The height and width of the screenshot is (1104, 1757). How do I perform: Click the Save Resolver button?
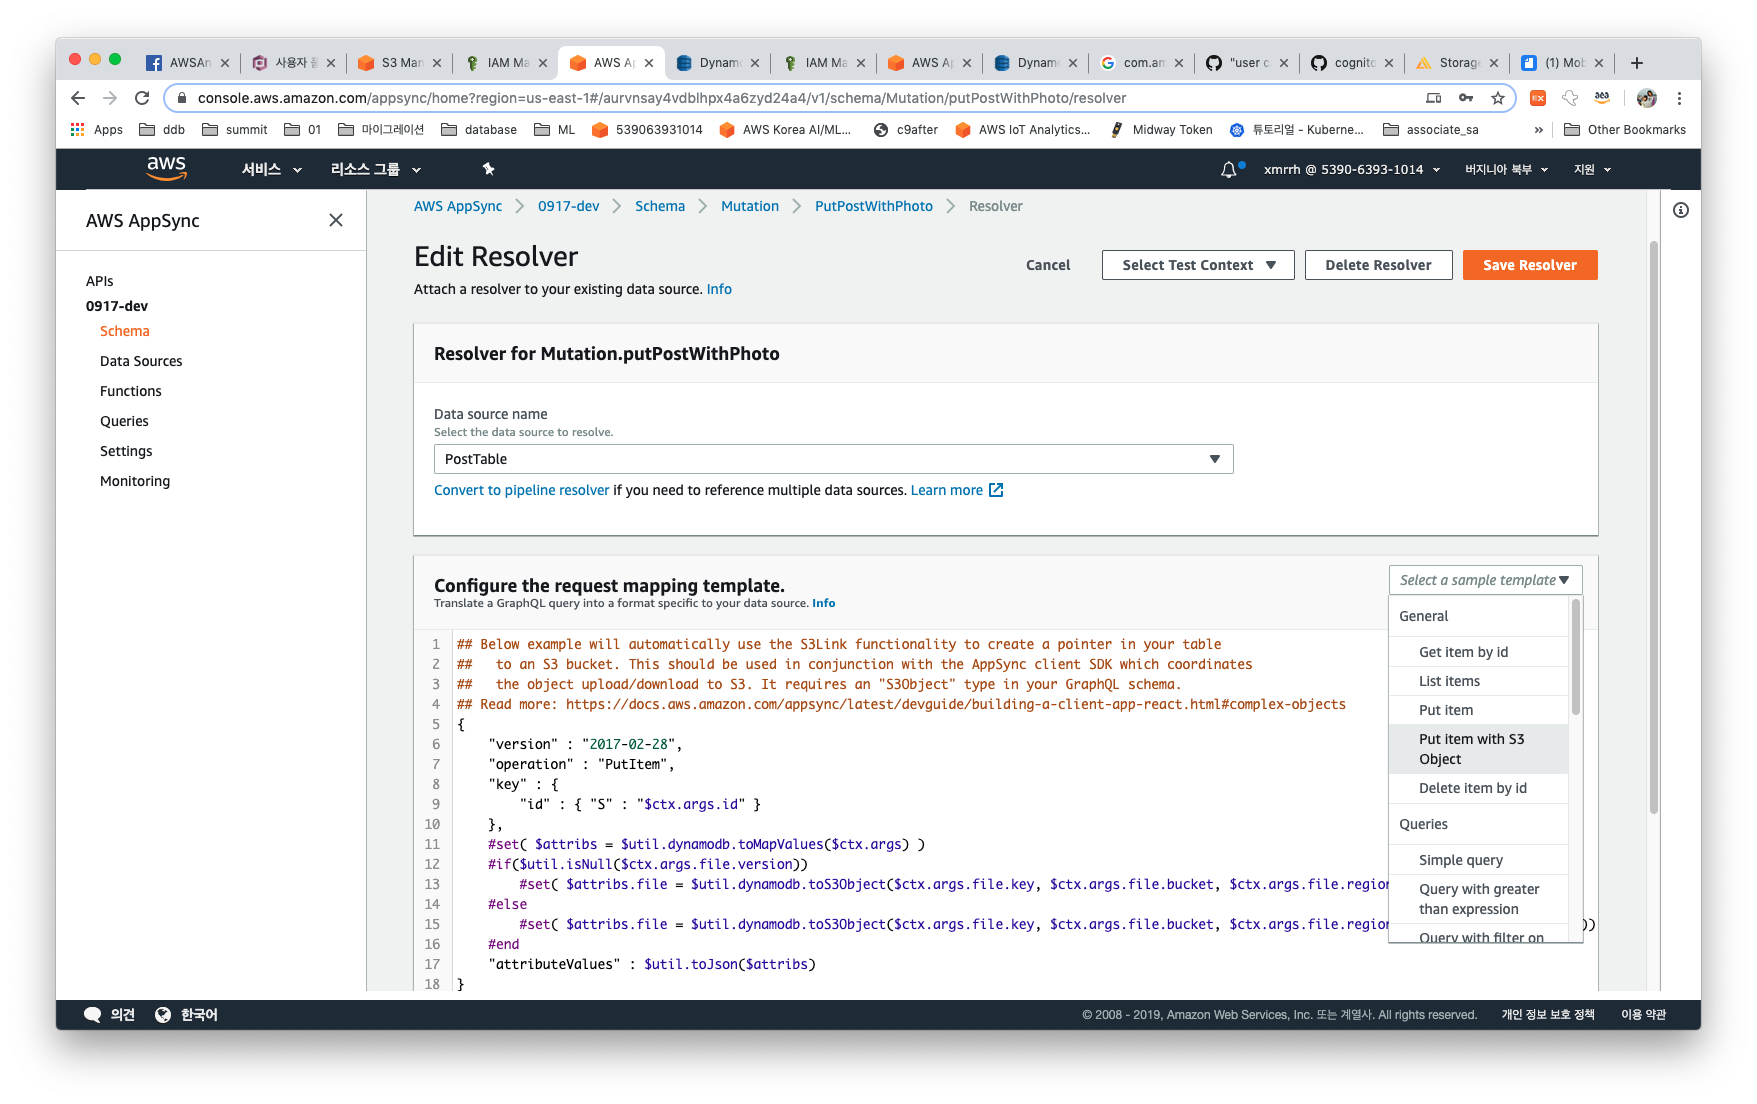click(1529, 265)
